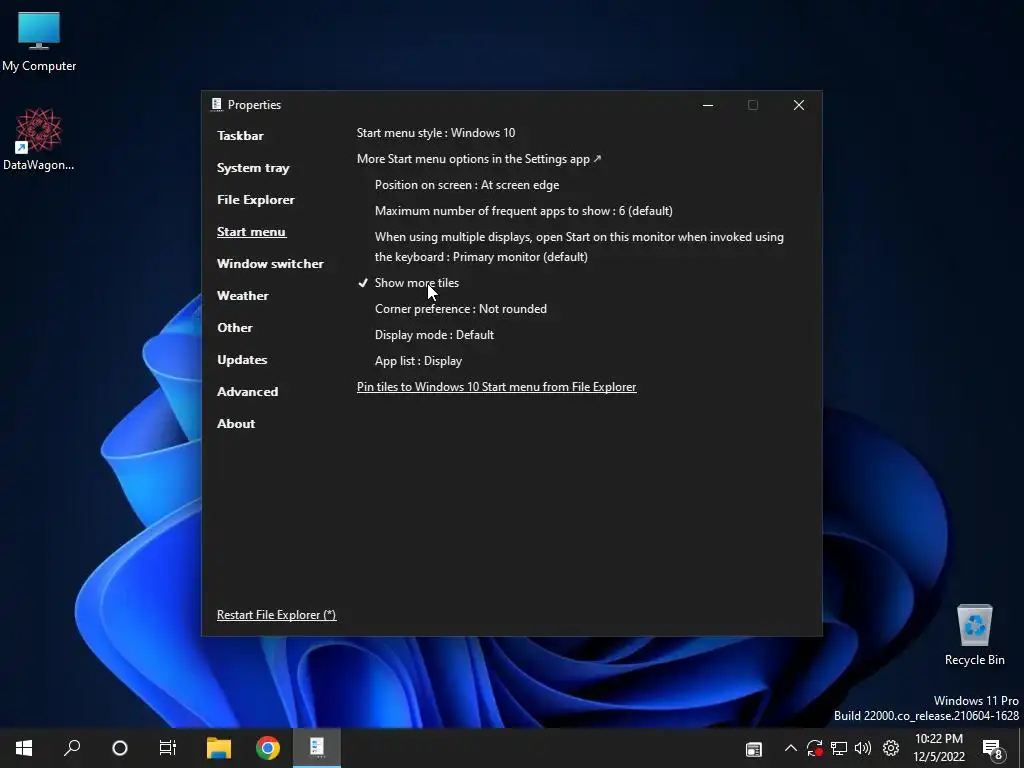Switch to the Other section
1024x768 pixels.
click(235, 328)
